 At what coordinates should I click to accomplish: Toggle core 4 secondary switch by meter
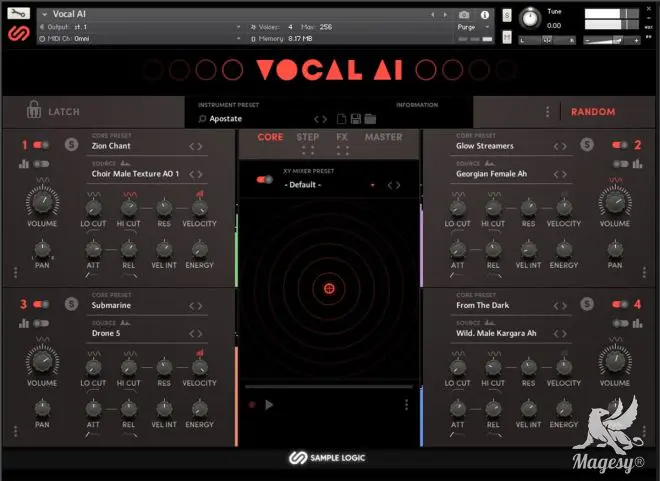[620, 323]
